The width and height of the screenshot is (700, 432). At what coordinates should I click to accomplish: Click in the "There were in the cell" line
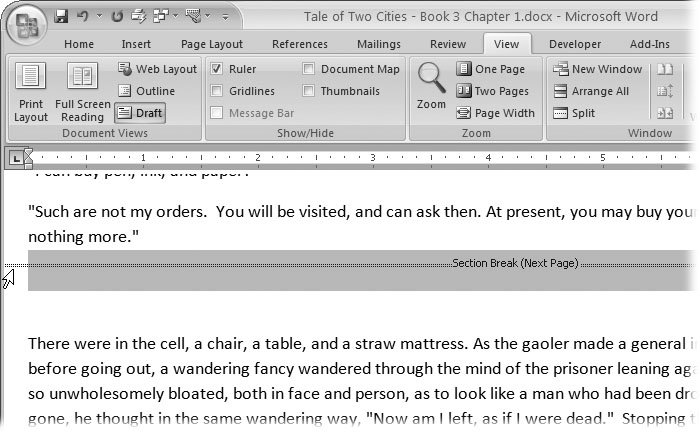(x=362, y=344)
